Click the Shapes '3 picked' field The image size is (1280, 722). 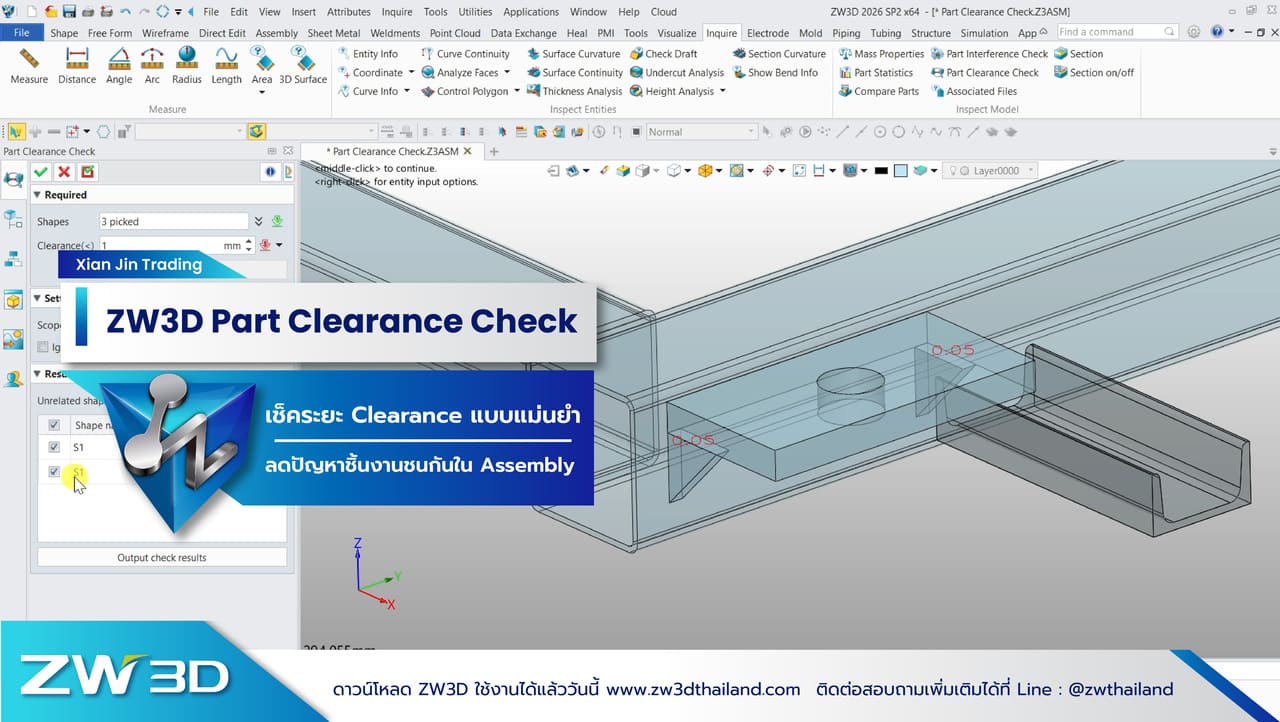click(x=173, y=221)
